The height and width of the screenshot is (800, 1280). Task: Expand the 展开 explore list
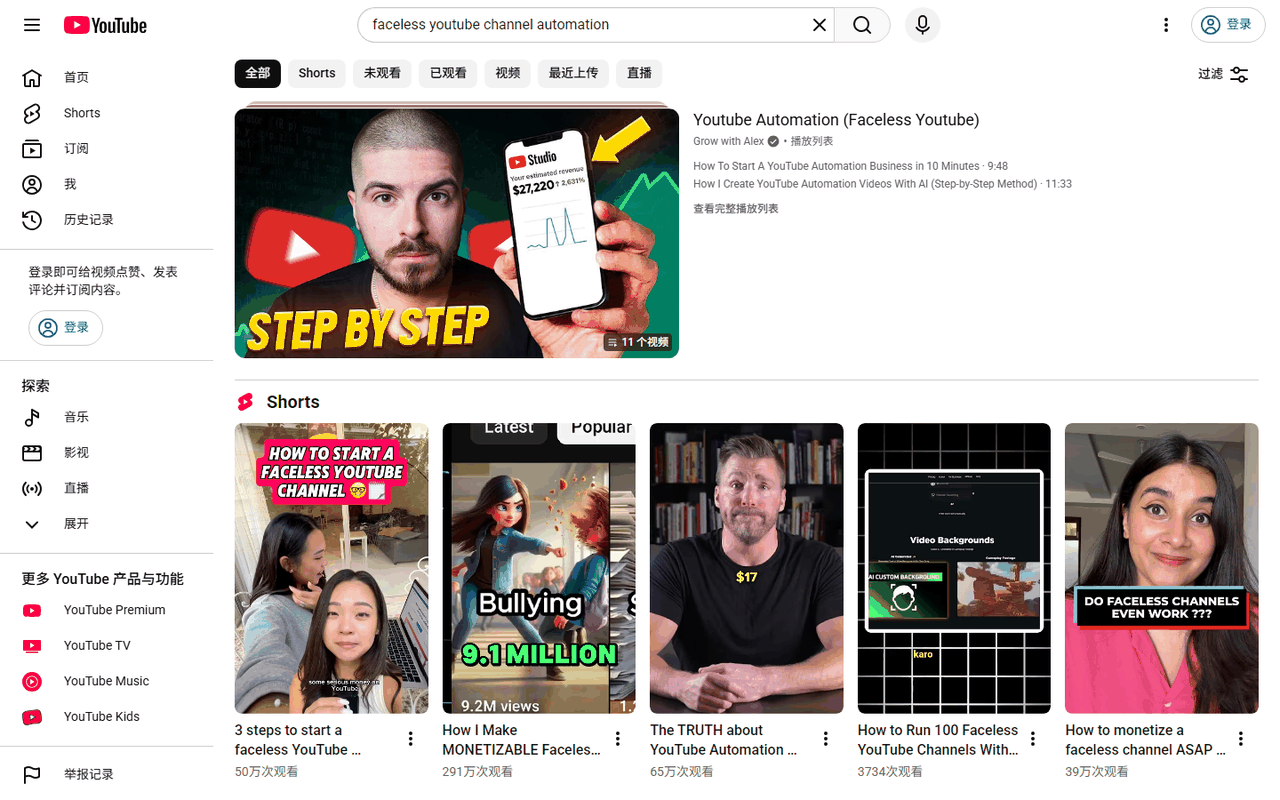tap(107, 523)
